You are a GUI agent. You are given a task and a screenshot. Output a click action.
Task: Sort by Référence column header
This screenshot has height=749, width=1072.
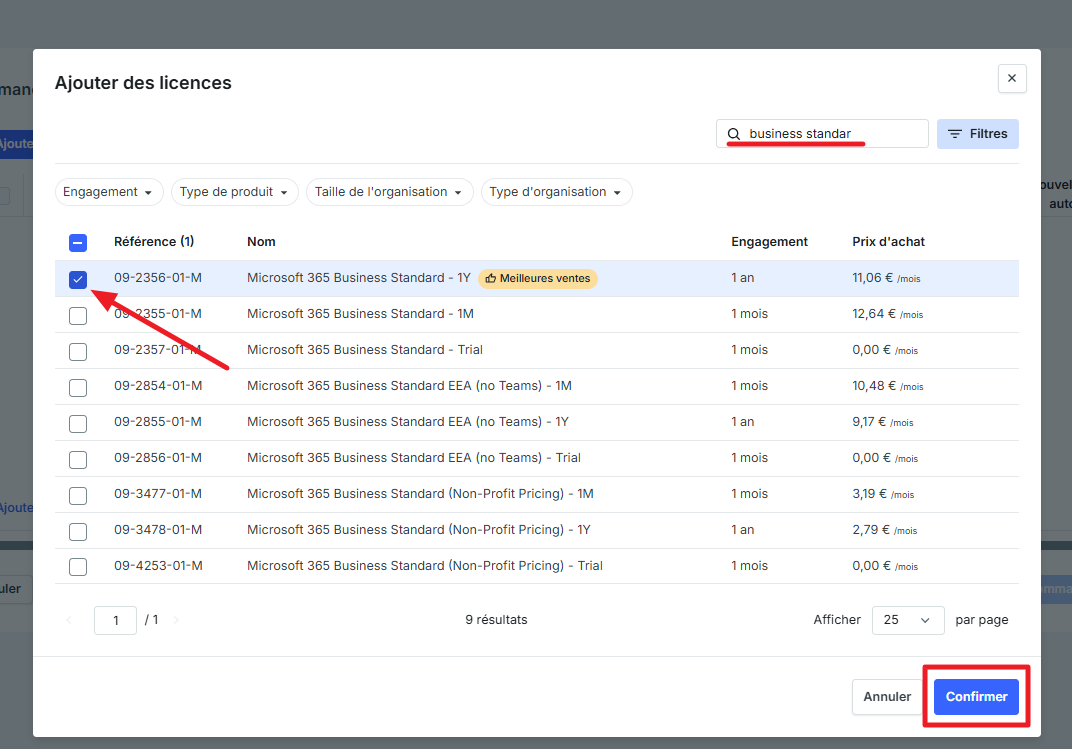154,242
